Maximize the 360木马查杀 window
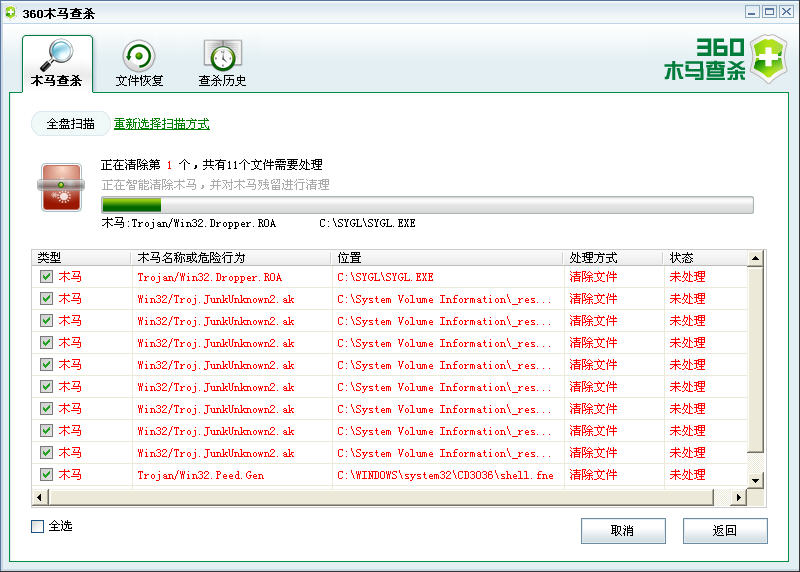 tap(769, 12)
